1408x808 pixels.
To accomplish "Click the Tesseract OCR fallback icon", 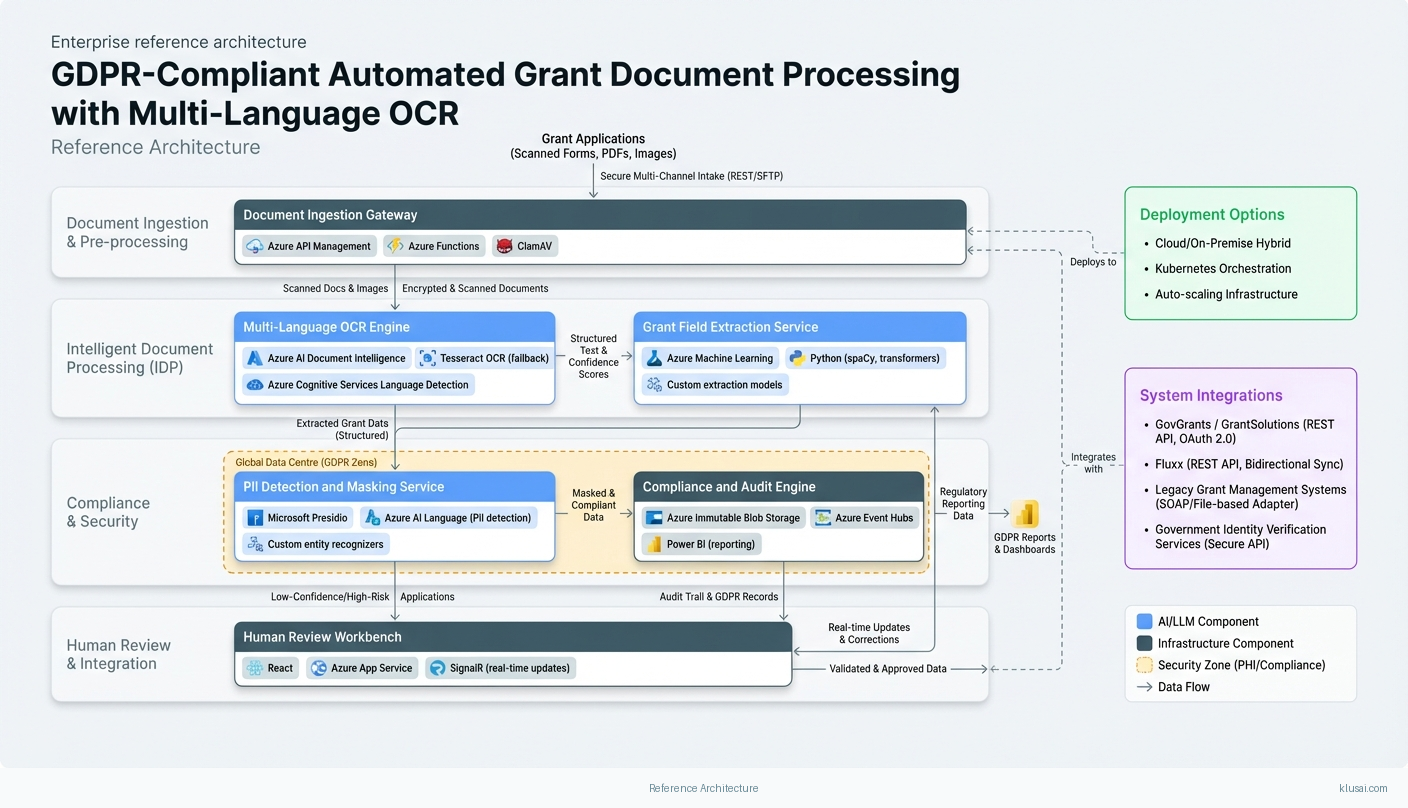I will pyautogui.click(x=427, y=358).
